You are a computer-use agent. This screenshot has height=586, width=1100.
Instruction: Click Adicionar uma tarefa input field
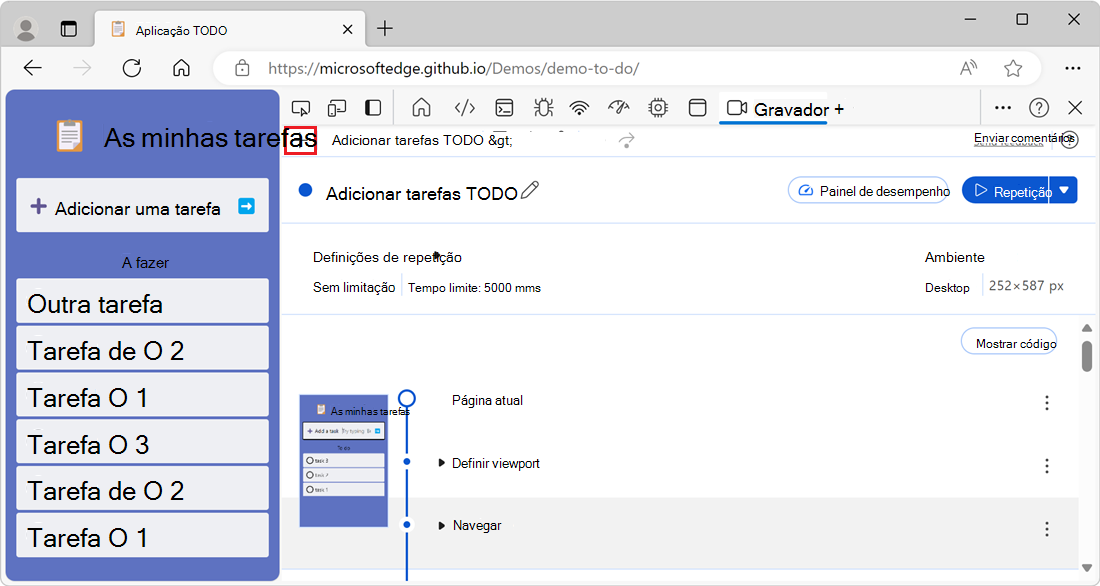142,205
